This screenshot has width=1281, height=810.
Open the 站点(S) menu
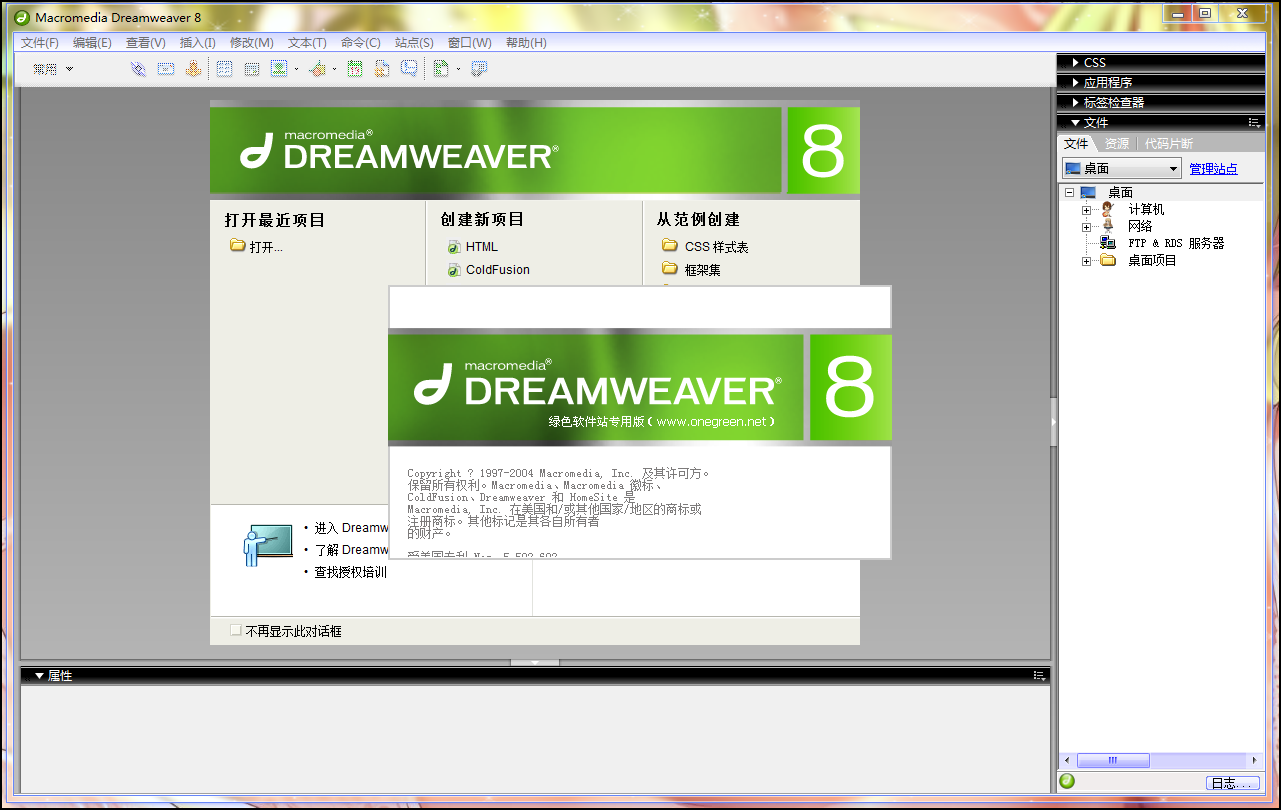(x=414, y=43)
